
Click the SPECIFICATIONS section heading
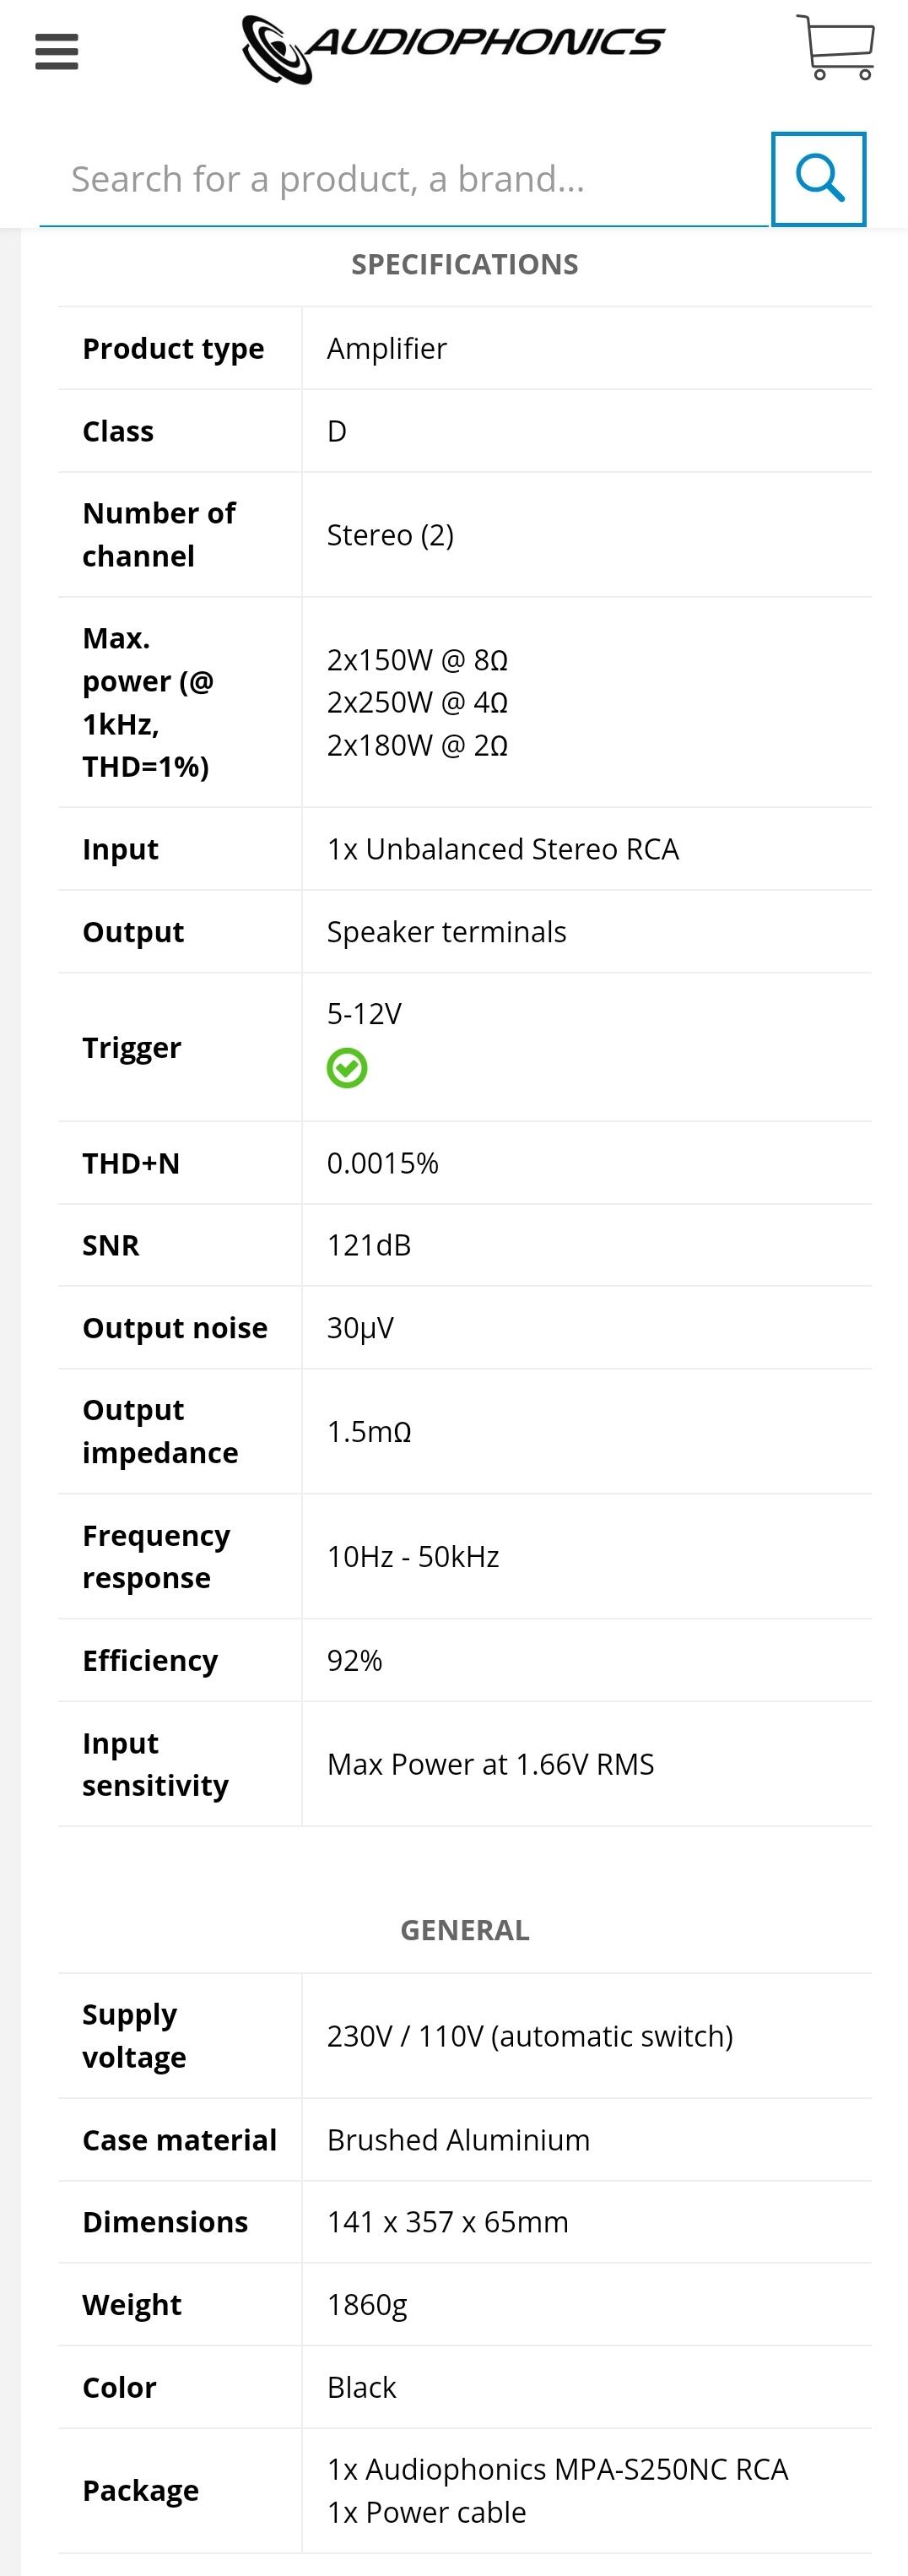[464, 265]
